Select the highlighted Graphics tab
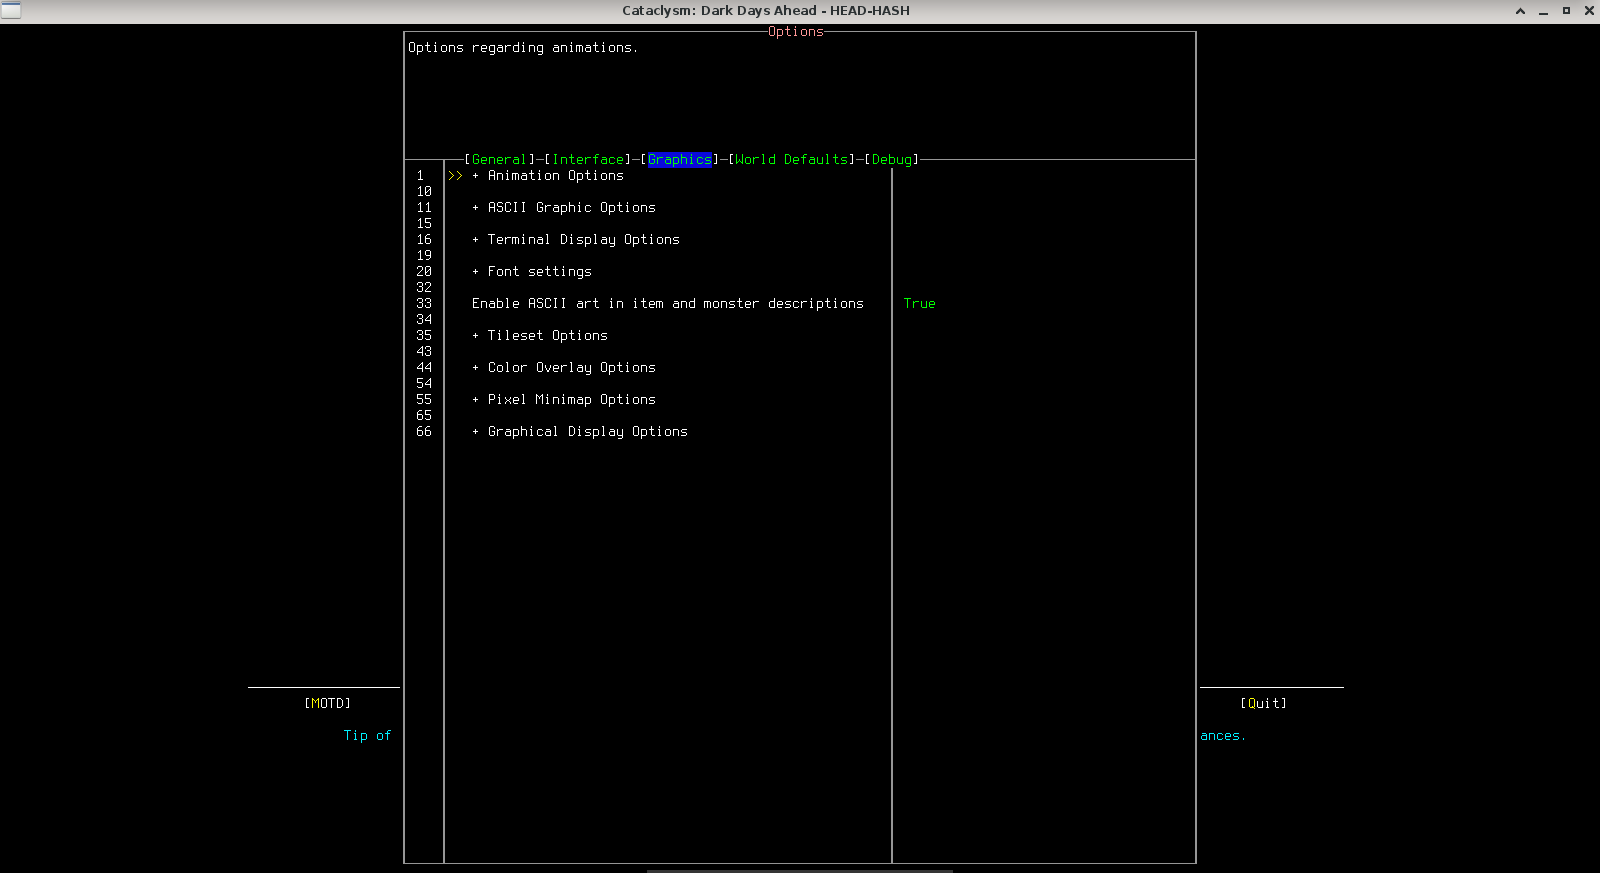Viewport: 1600px width, 873px height. point(679,160)
